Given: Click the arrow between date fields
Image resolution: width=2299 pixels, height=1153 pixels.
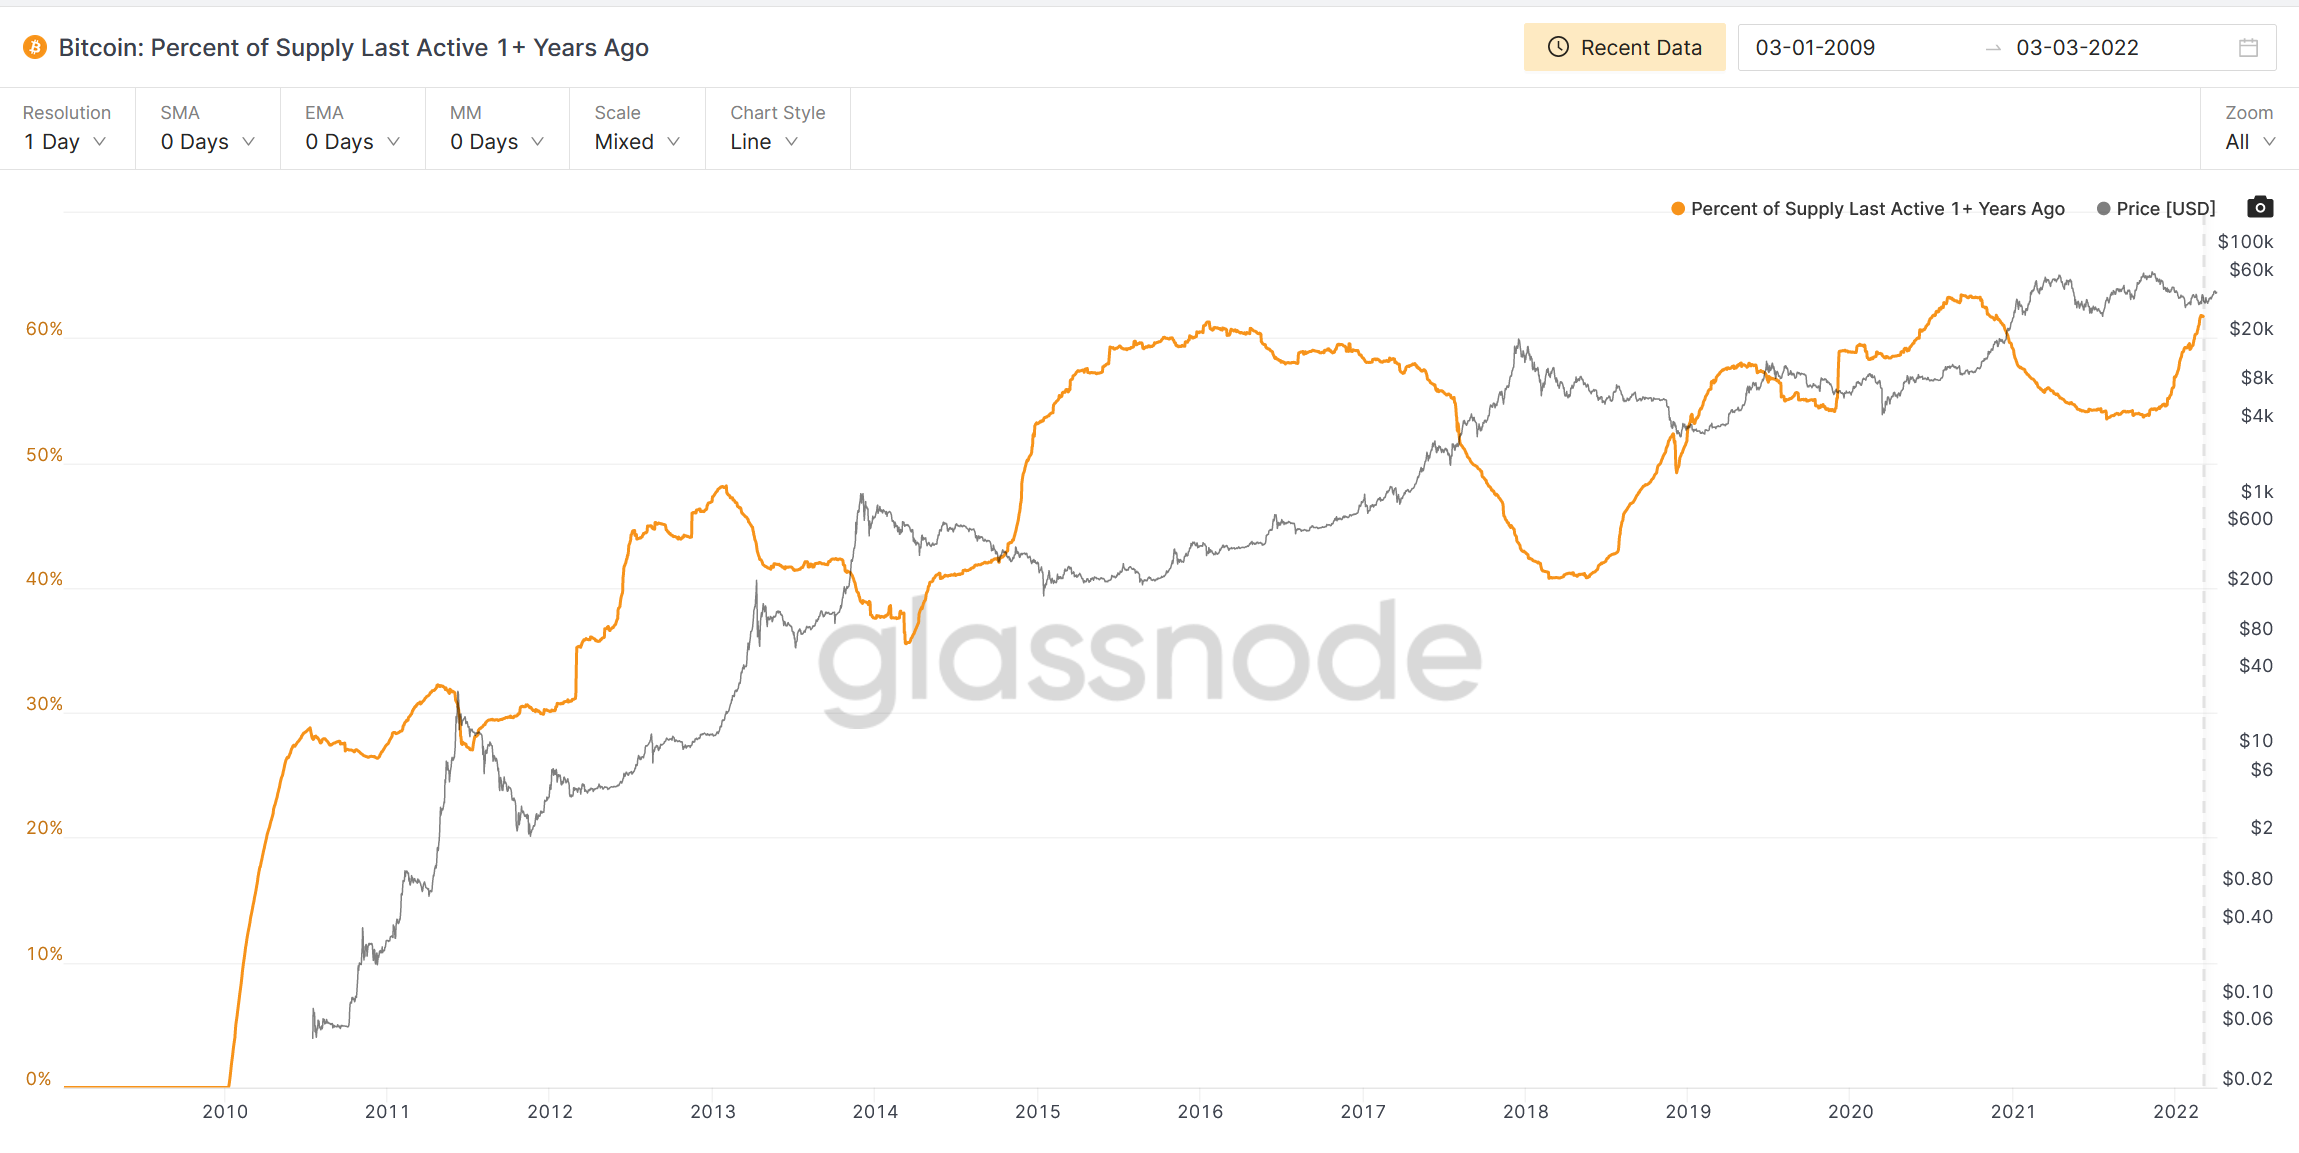Looking at the screenshot, I should 1993,48.
